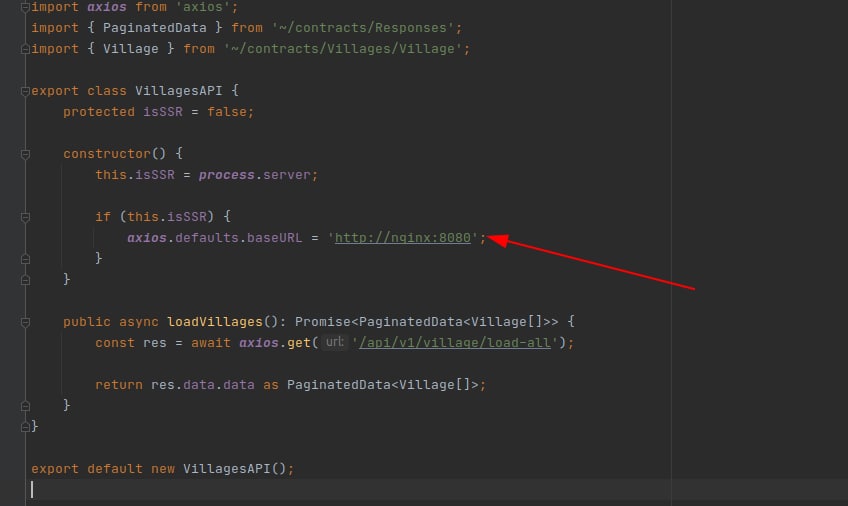The image size is (848, 506).
Task: Collapse the if (this.isSSR) block fold
Action: tap(25, 217)
